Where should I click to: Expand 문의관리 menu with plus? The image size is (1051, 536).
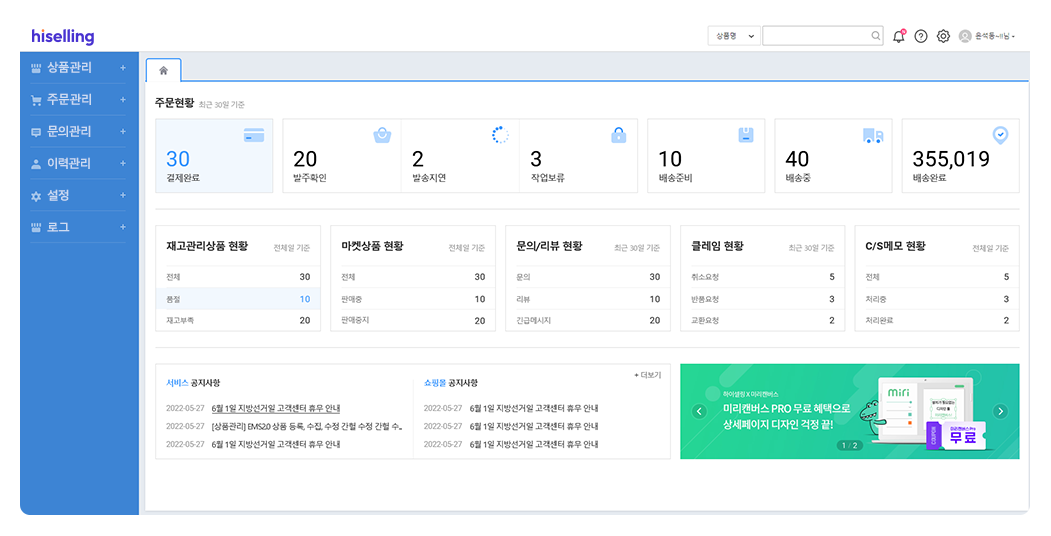(x=123, y=132)
